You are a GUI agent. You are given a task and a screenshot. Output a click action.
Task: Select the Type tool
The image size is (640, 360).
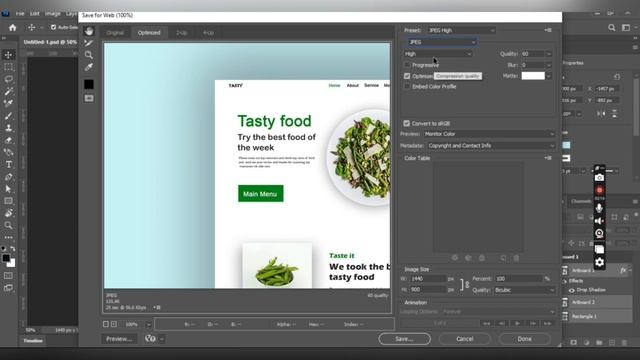(8, 164)
